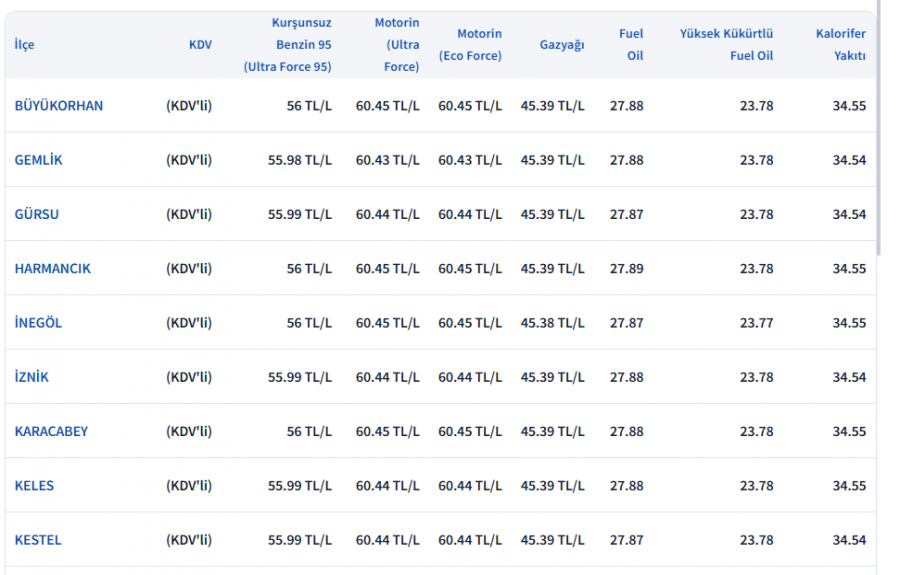Click the Kalorifer Yakıtı column header
Image resolution: width=900 pixels, height=575 pixels.
(x=841, y=45)
